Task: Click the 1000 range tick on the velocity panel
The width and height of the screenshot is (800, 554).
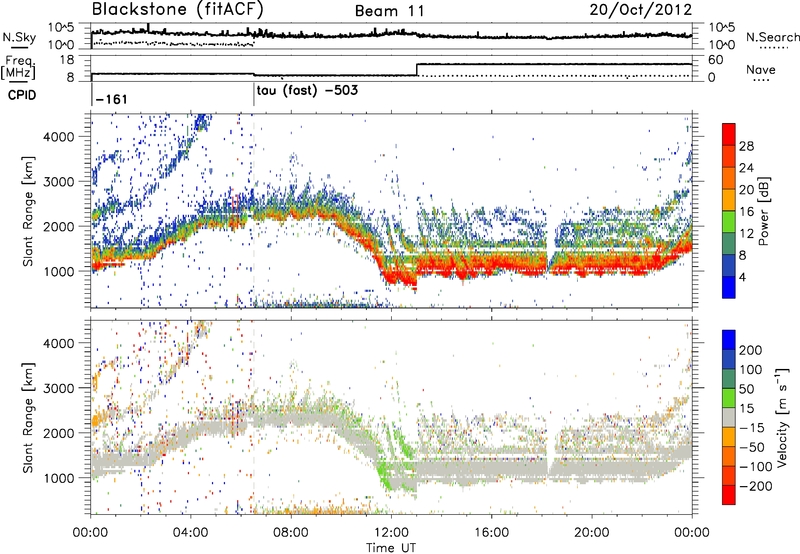Action: point(59,477)
